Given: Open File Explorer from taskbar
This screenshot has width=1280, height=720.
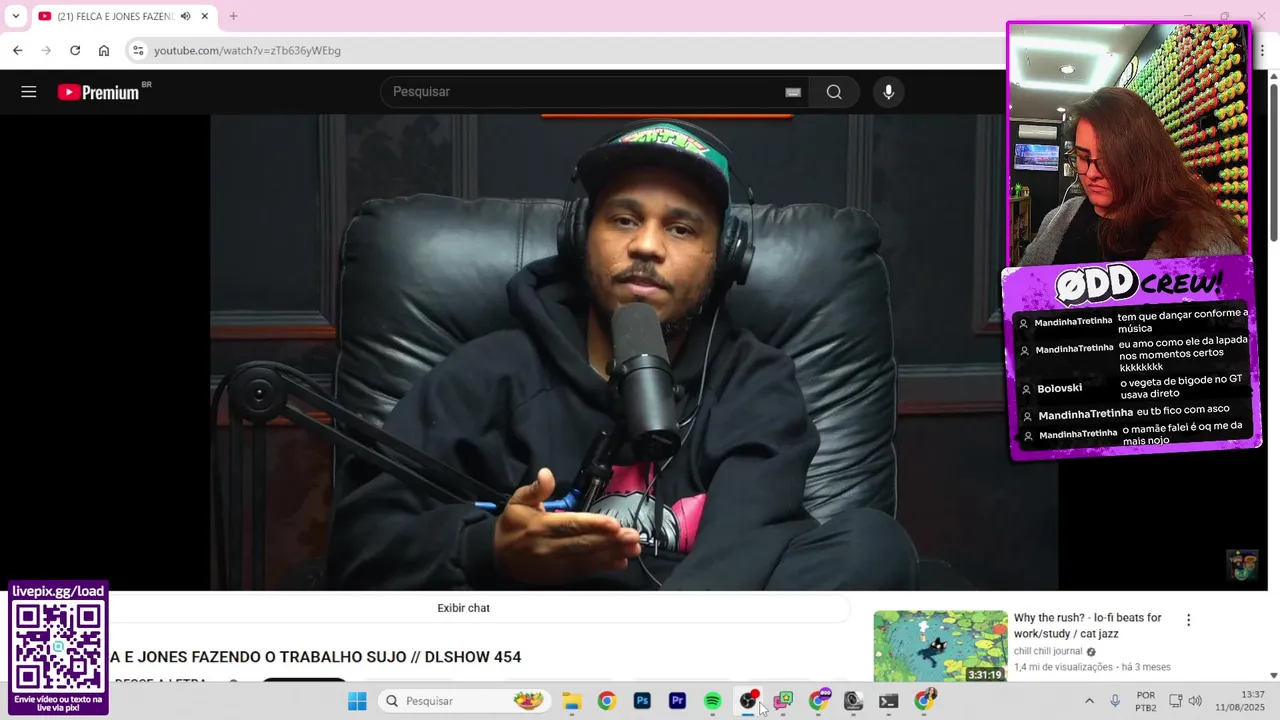Looking at the screenshot, I should click(571, 701).
